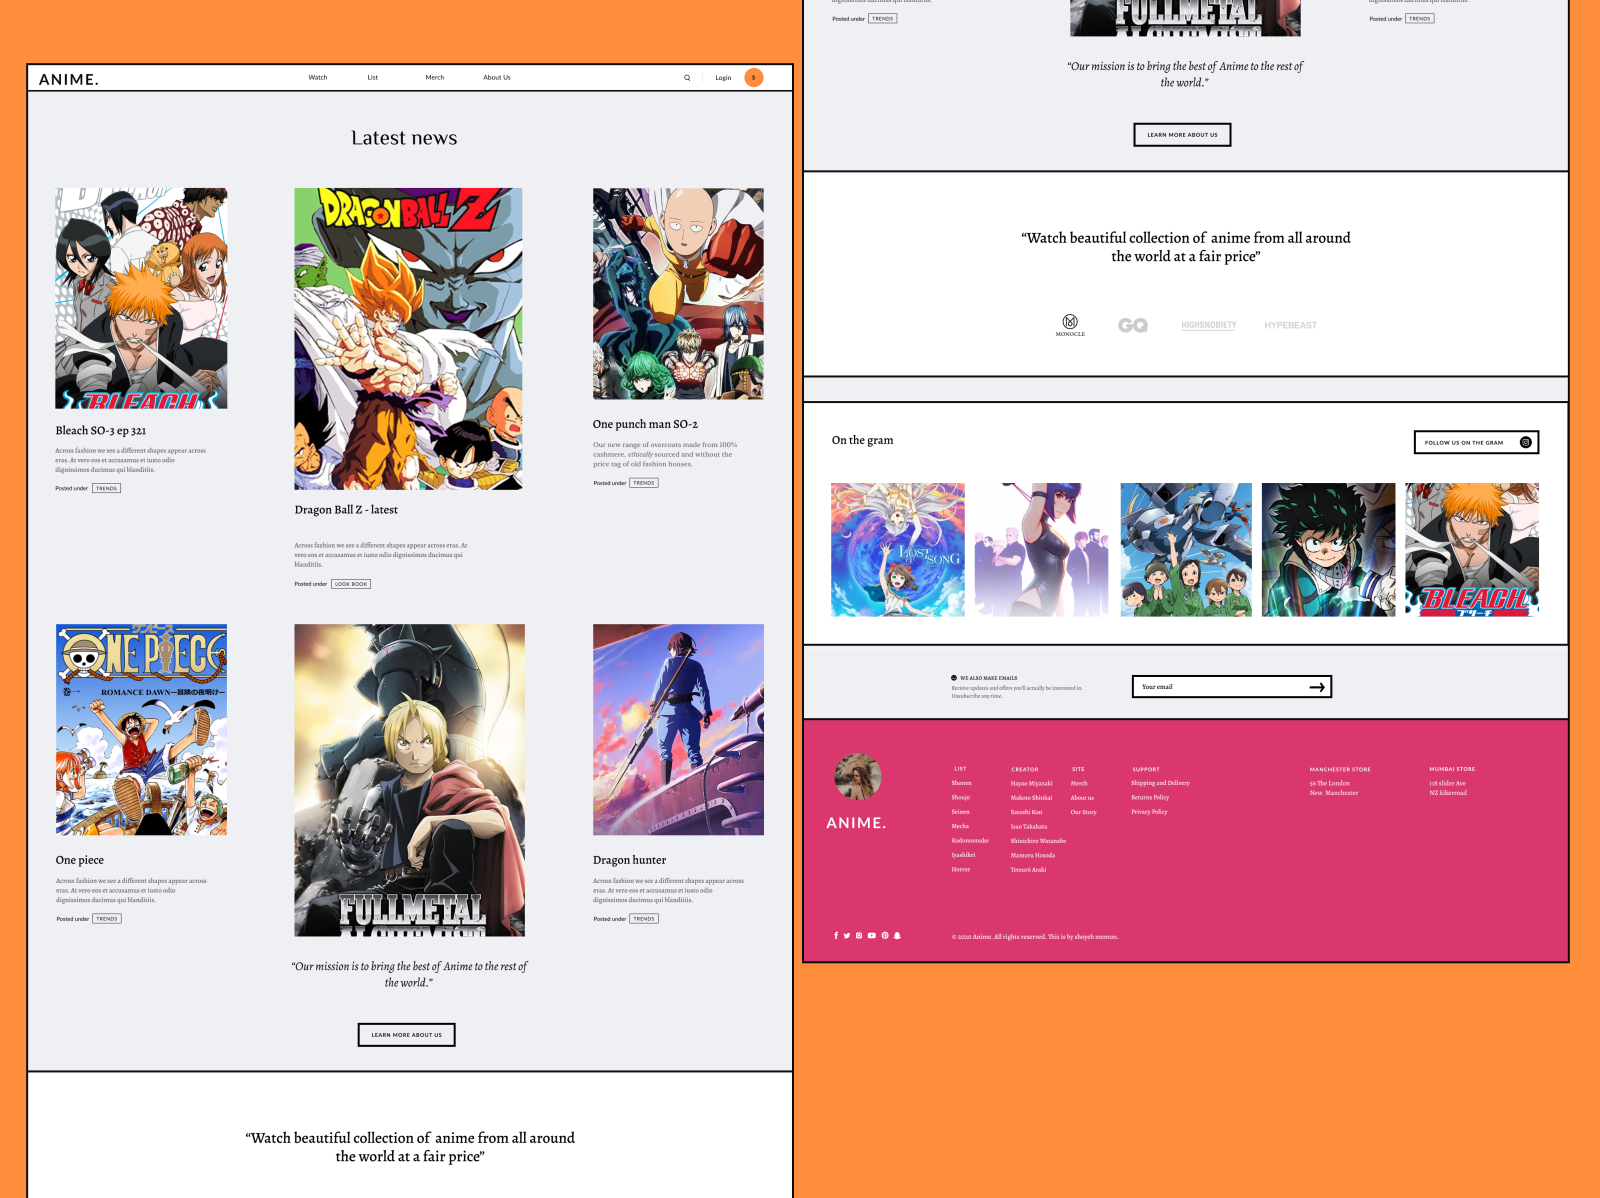Click Learn More About Us below the Fullmetal poster
1600x1198 pixels.
407,1035
